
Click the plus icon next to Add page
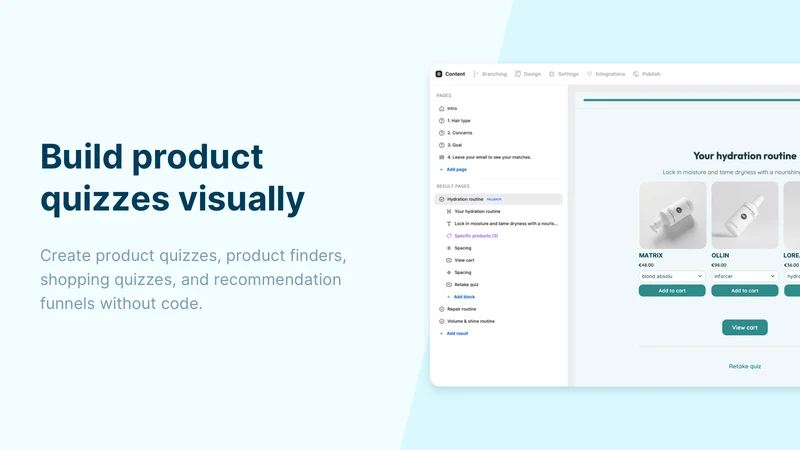[441, 169]
